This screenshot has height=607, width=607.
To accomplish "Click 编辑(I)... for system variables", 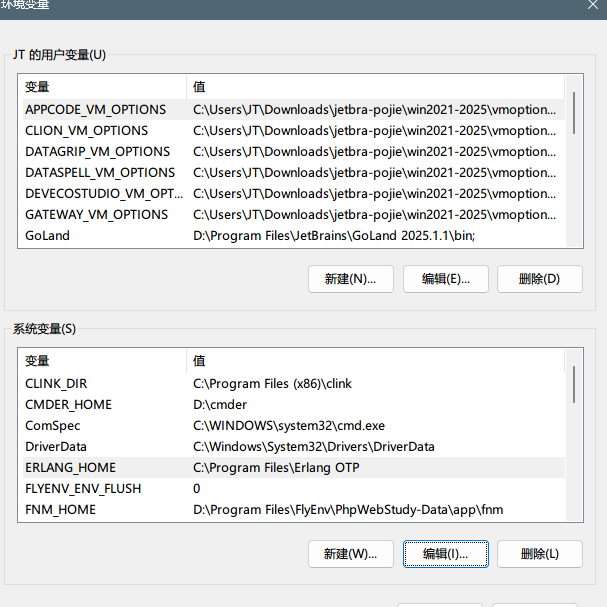I will [x=444, y=553].
